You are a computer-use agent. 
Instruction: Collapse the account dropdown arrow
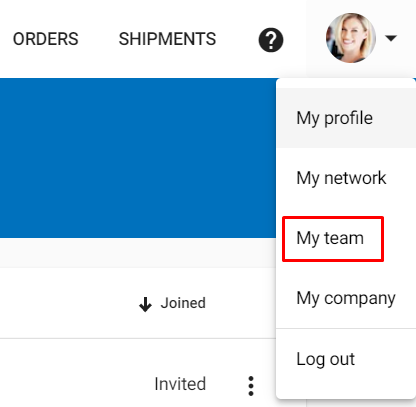[391, 38]
